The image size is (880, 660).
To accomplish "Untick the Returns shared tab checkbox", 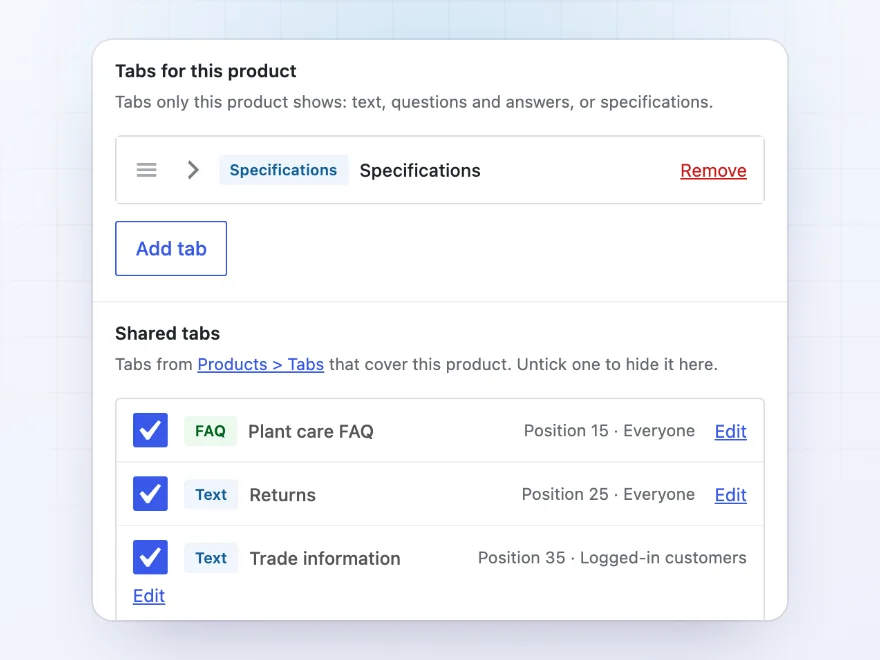I will tap(150, 494).
